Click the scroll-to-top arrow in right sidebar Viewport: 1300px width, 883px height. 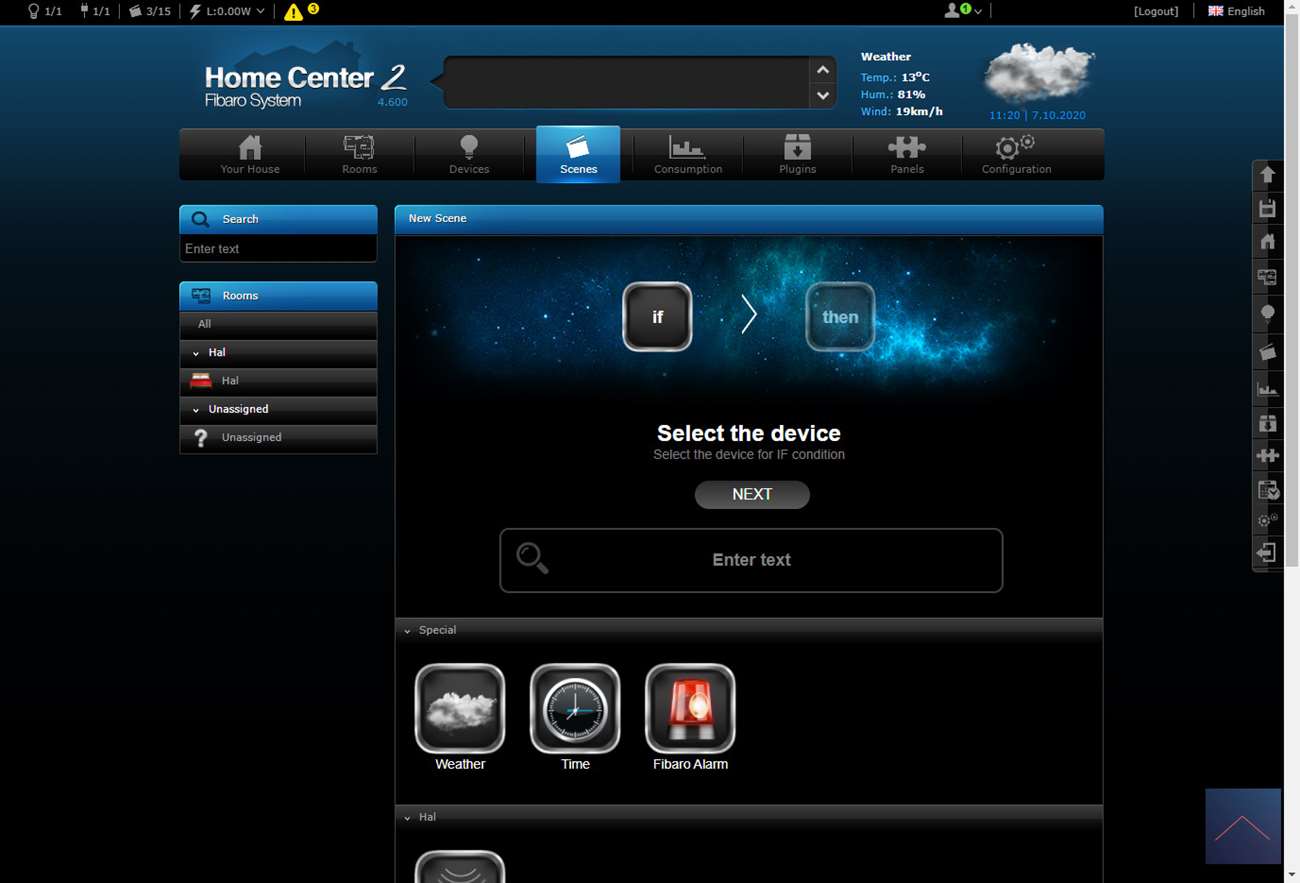[x=1267, y=174]
